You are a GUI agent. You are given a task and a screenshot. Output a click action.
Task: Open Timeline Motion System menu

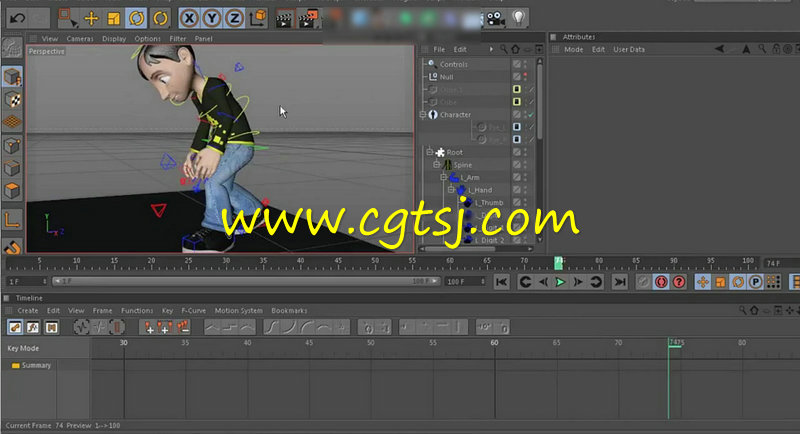pos(238,311)
